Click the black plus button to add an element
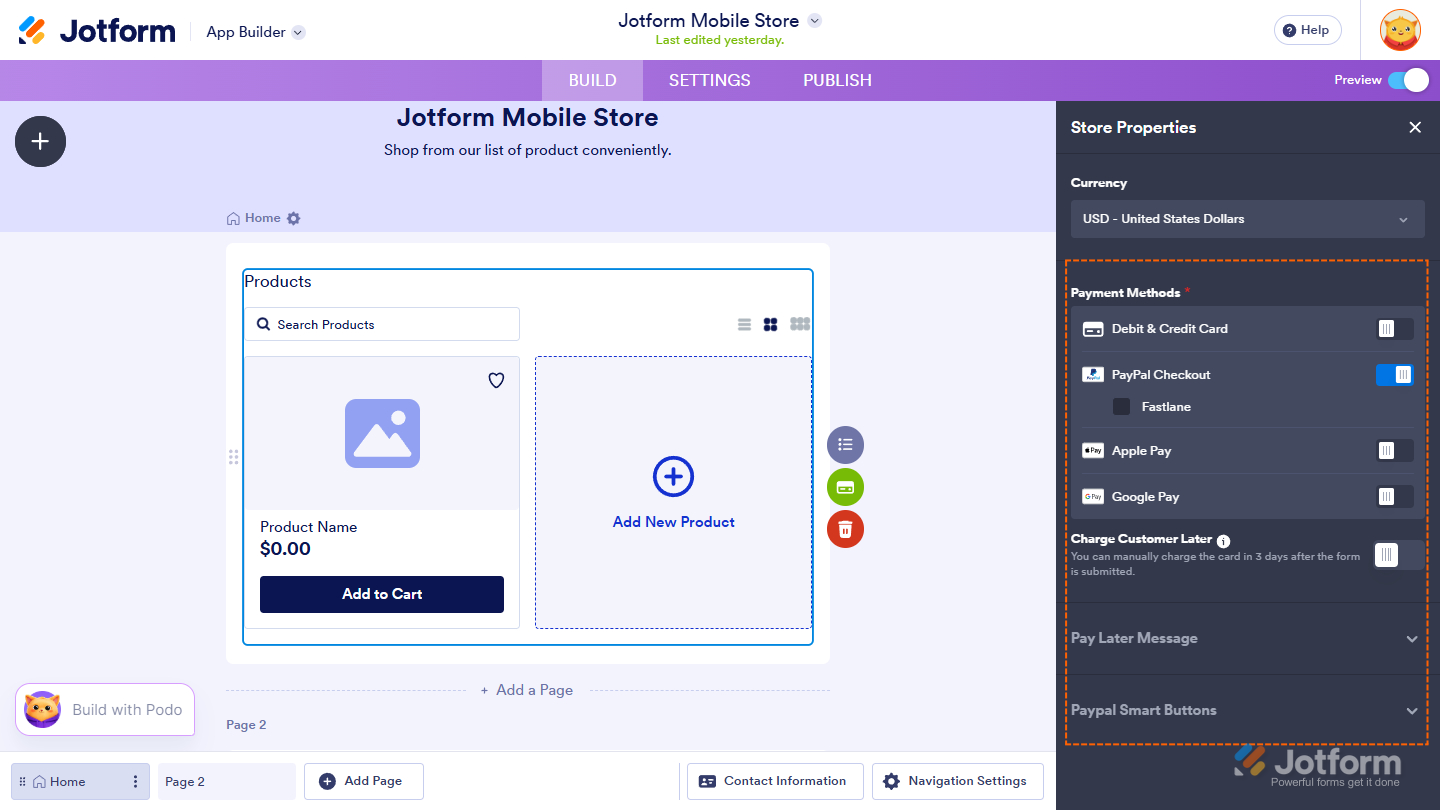The height and width of the screenshot is (810, 1440). tap(40, 141)
